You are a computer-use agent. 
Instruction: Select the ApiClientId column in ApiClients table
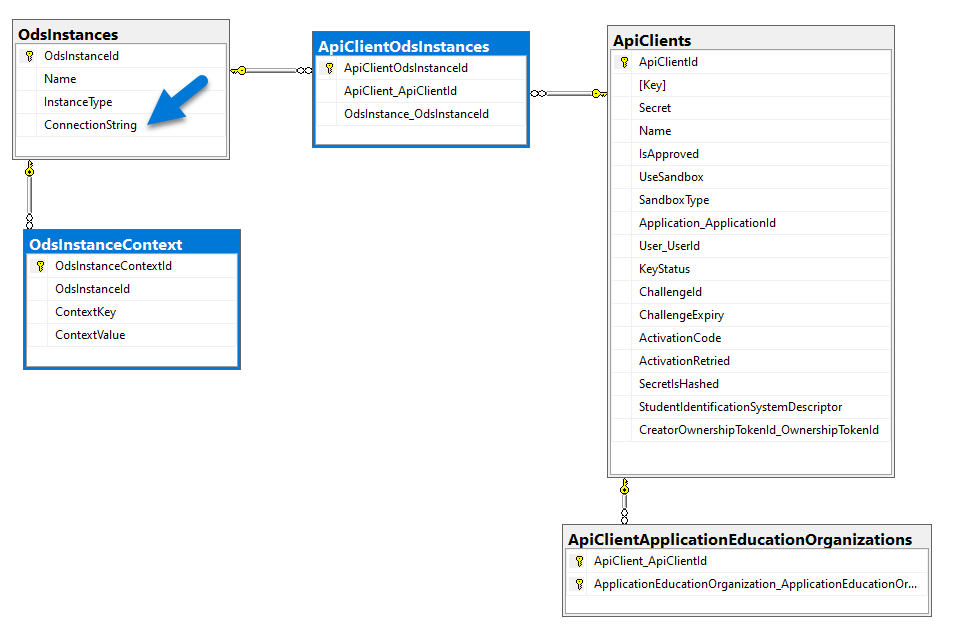[751, 62]
